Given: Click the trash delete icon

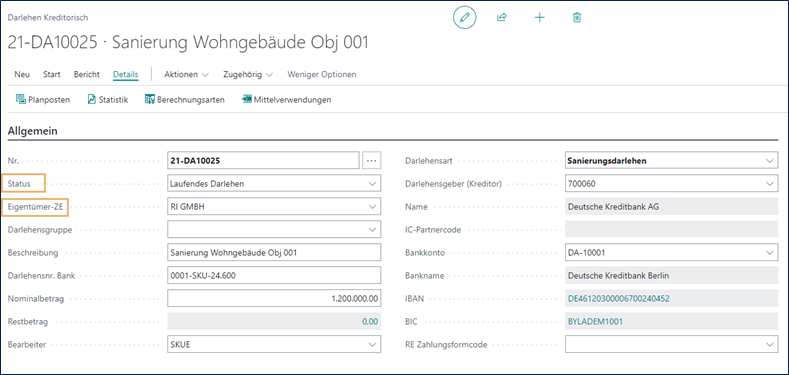Looking at the screenshot, I should 577,18.
